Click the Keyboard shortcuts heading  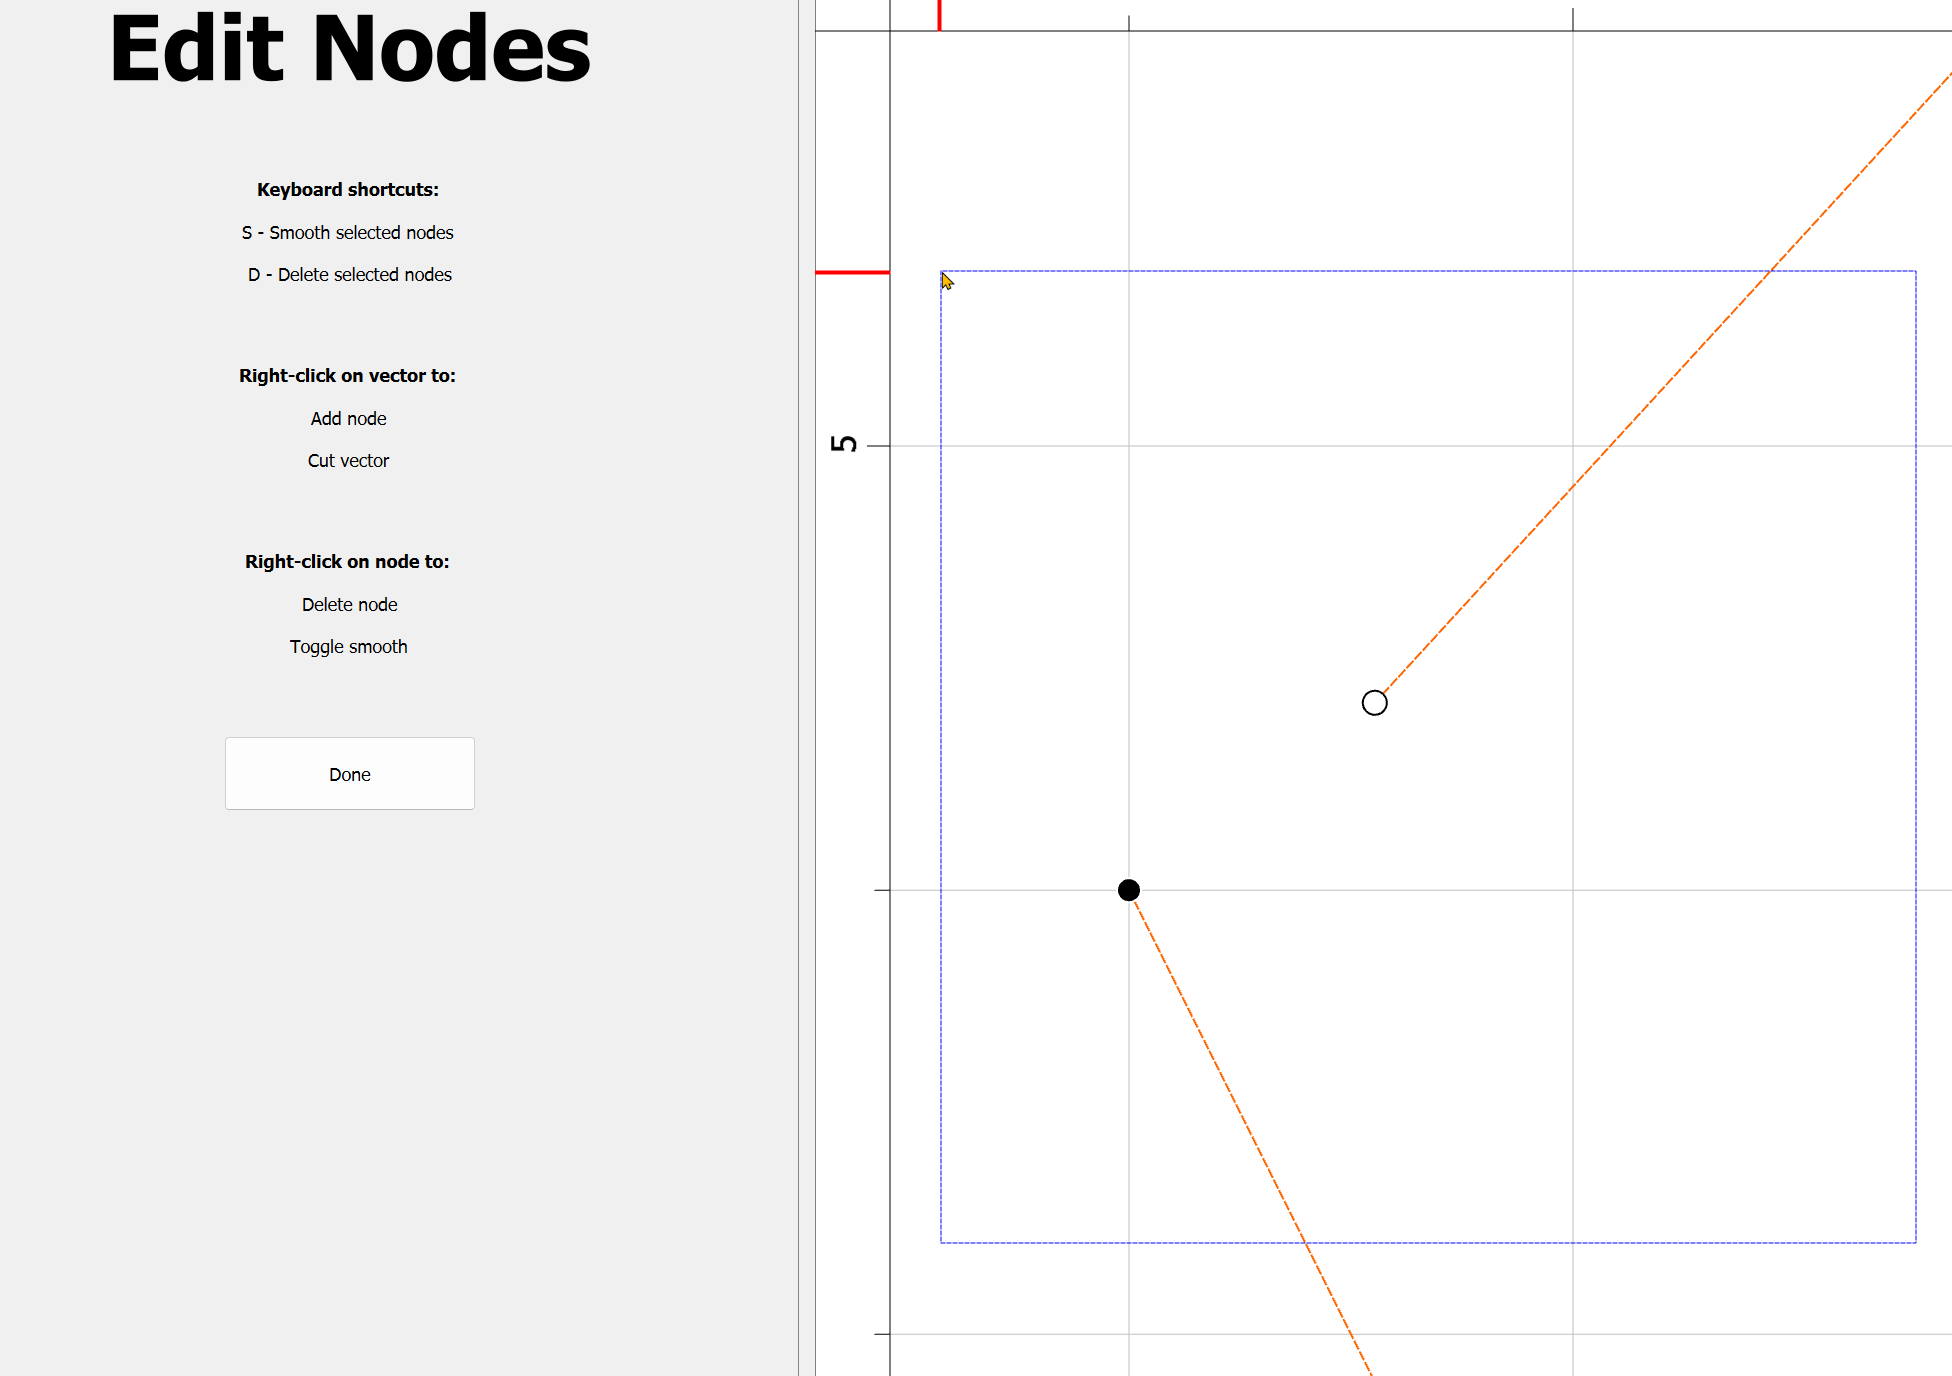click(347, 190)
